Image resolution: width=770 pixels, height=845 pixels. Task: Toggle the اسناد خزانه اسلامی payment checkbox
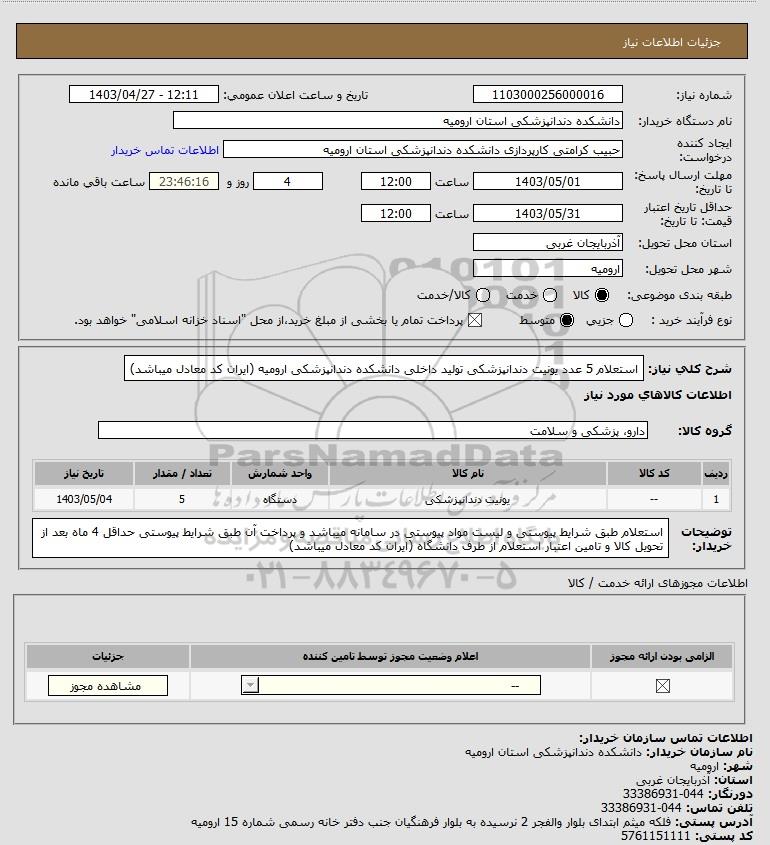475,320
